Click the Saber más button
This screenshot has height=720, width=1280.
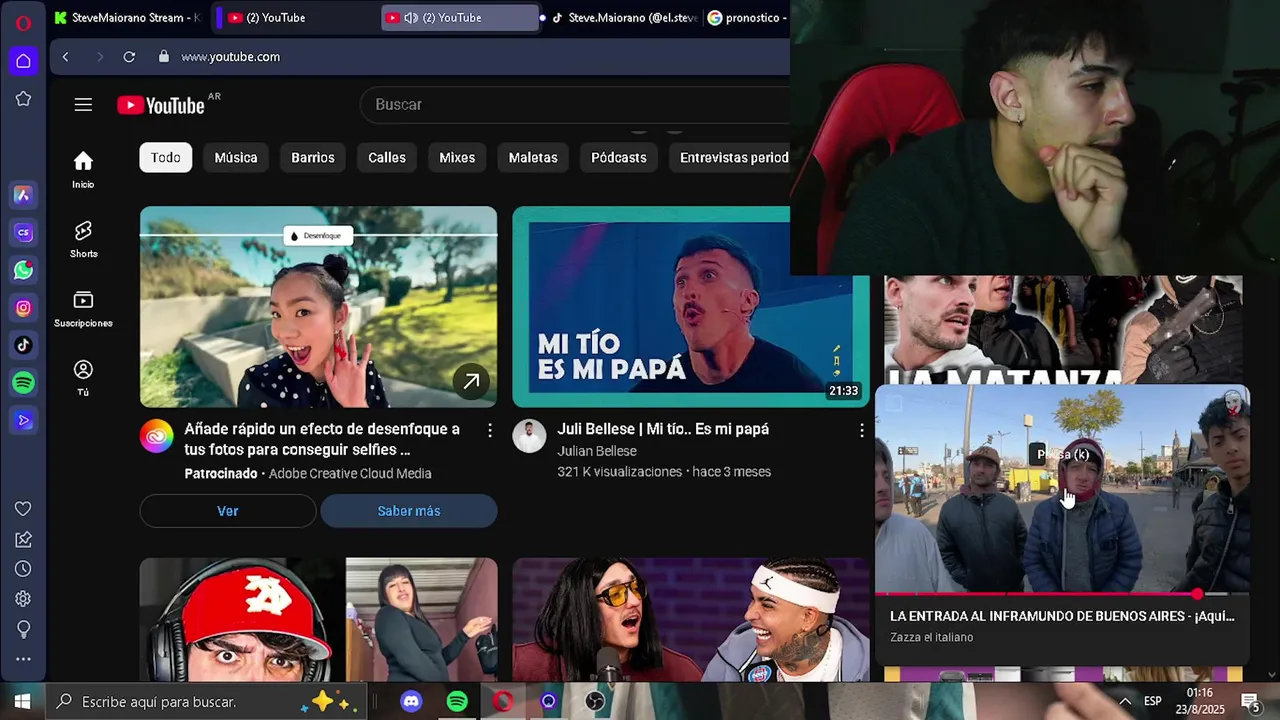[x=409, y=511]
